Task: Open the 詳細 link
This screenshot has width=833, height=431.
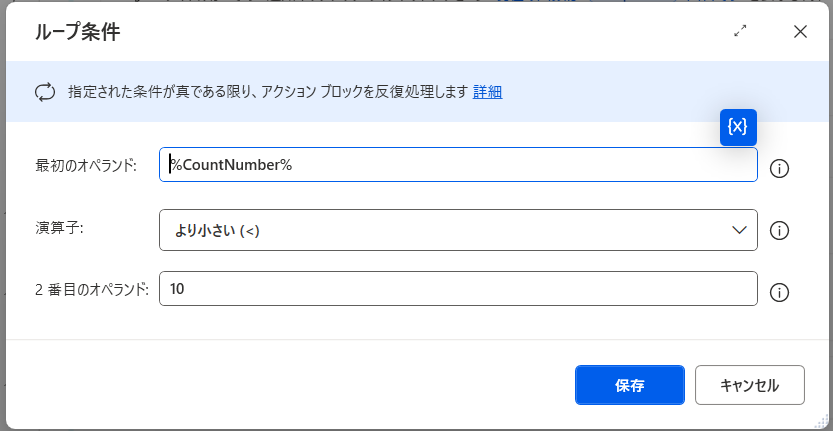Action: click(x=487, y=92)
